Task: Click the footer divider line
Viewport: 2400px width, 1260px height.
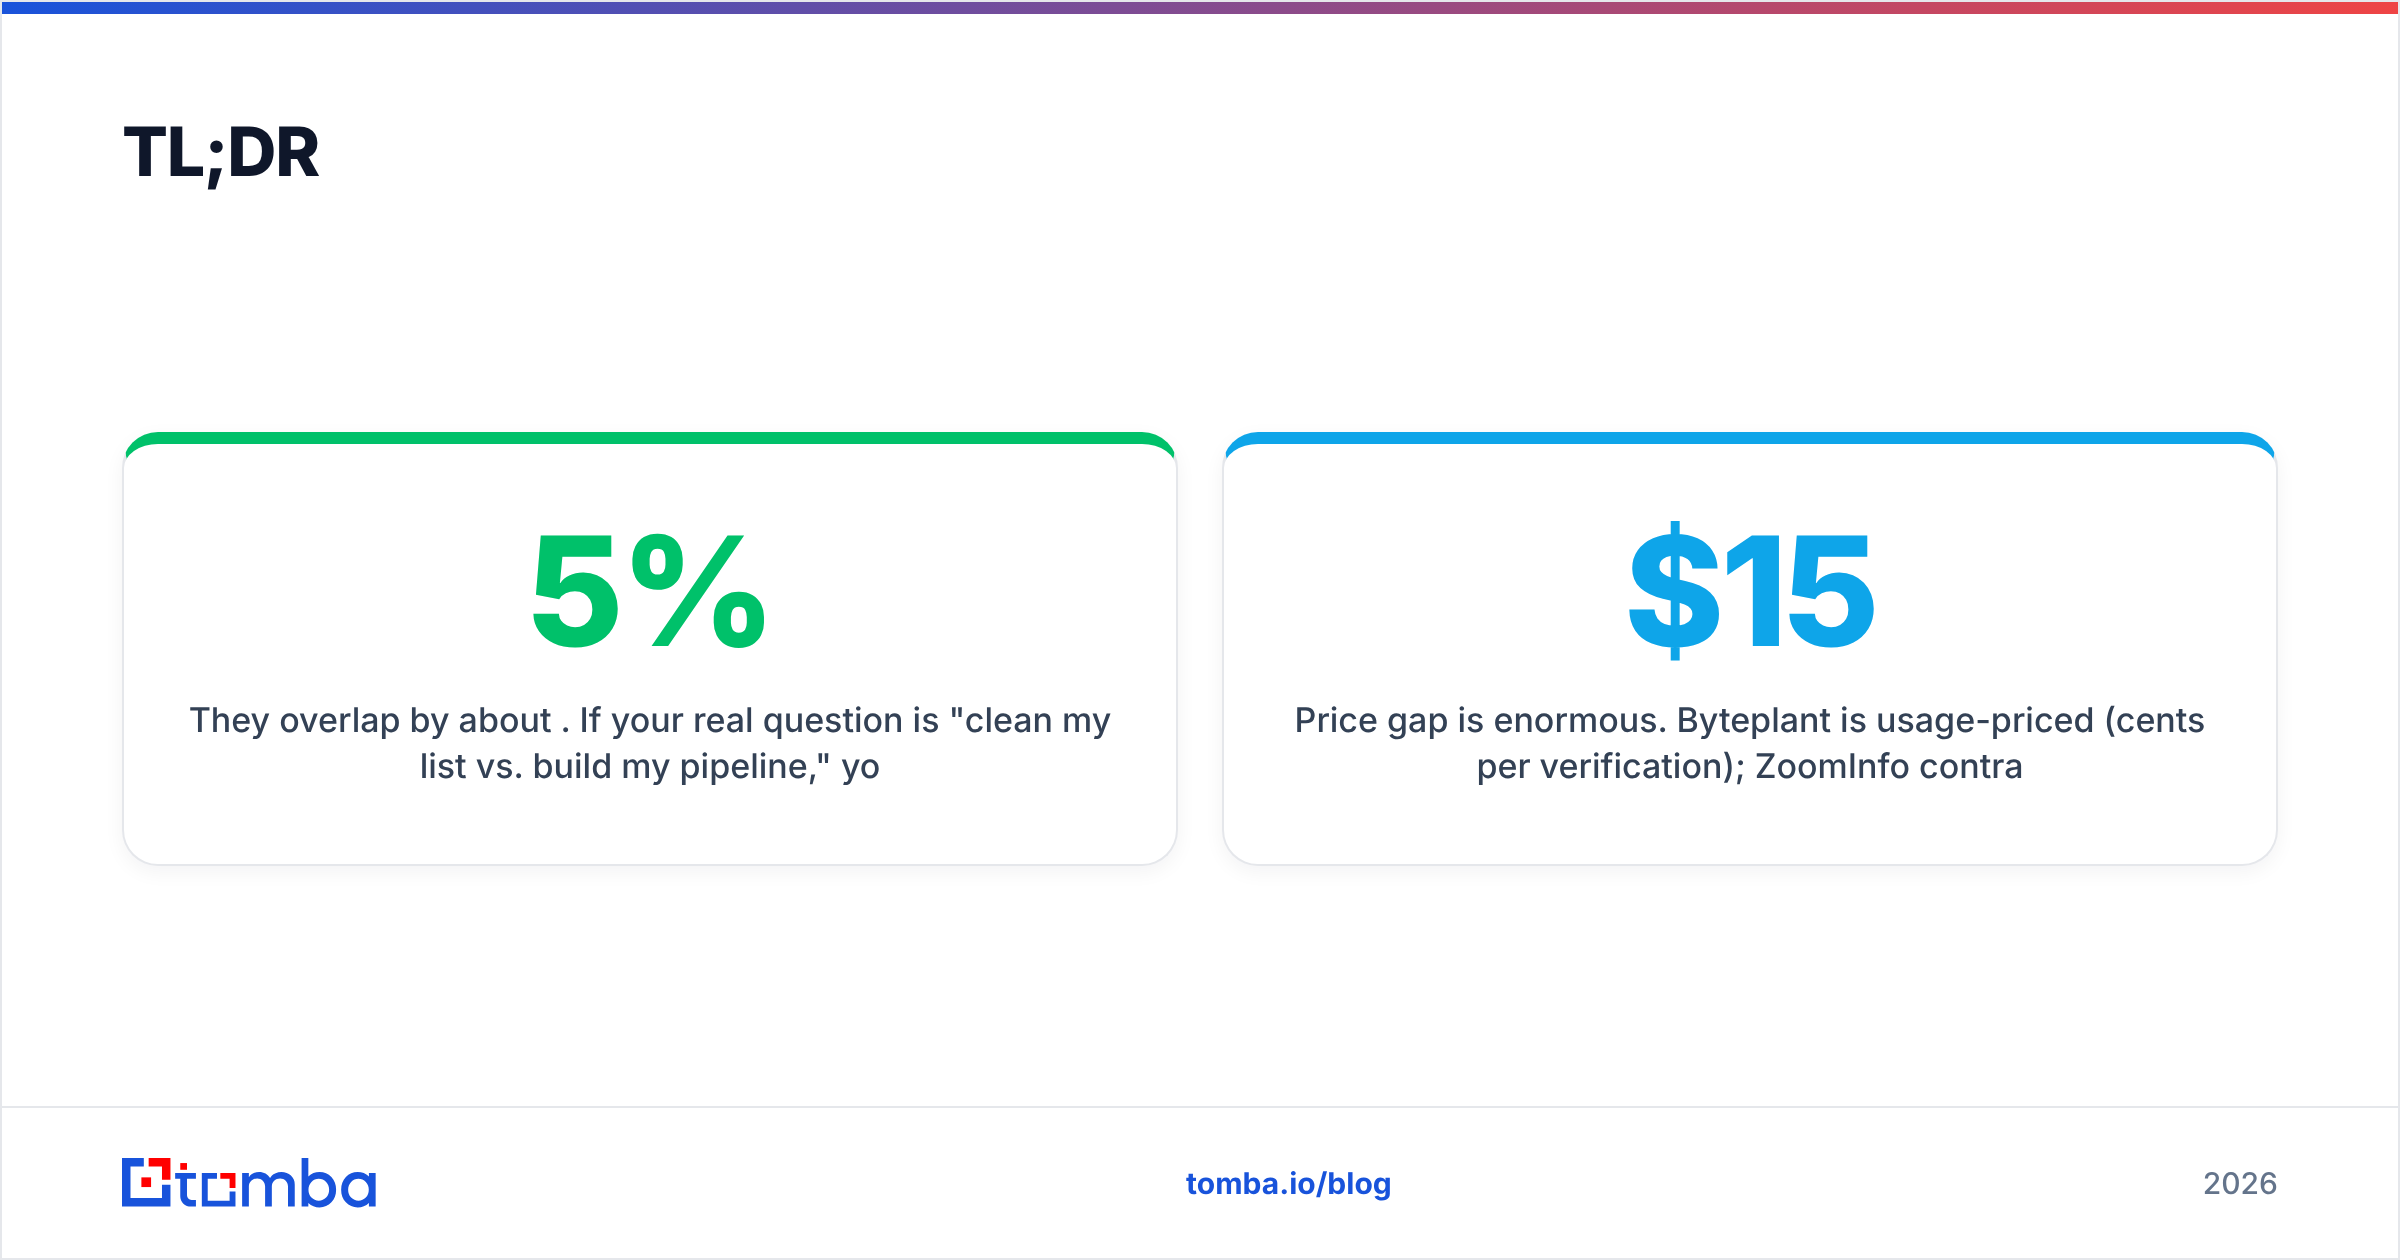Action: [1200, 1107]
